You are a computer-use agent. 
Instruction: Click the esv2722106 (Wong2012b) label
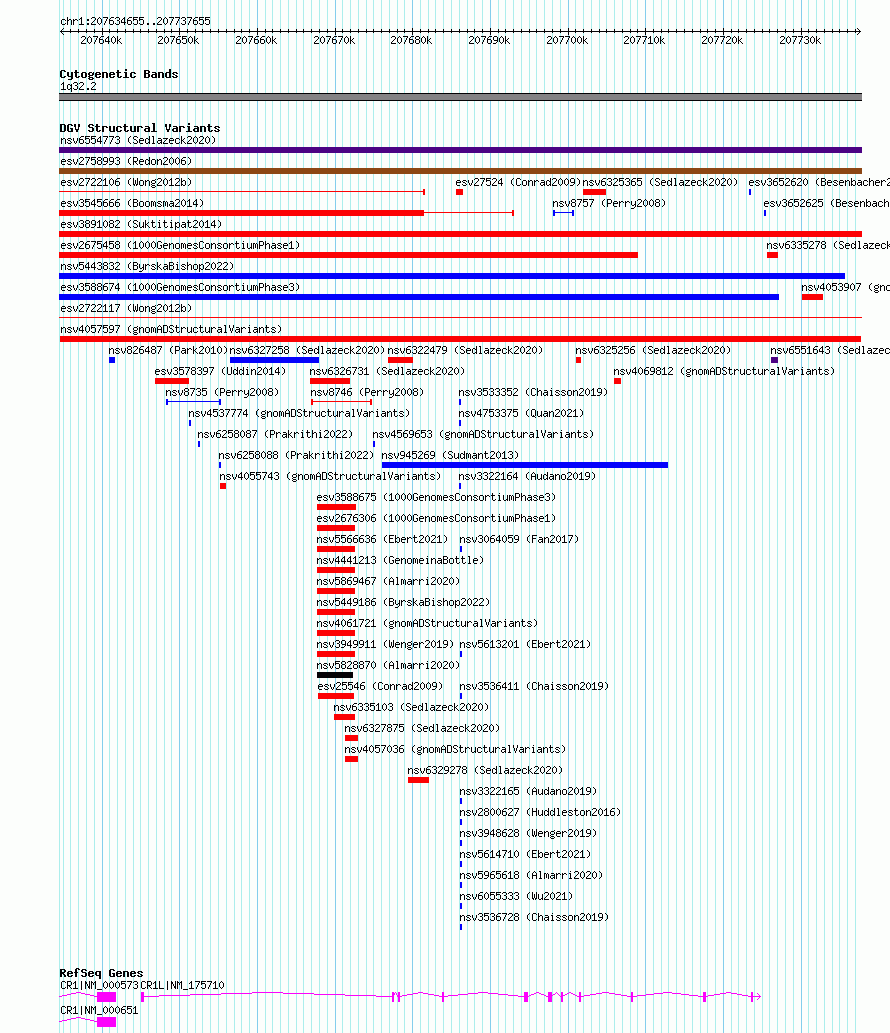pyautogui.click(x=126, y=182)
